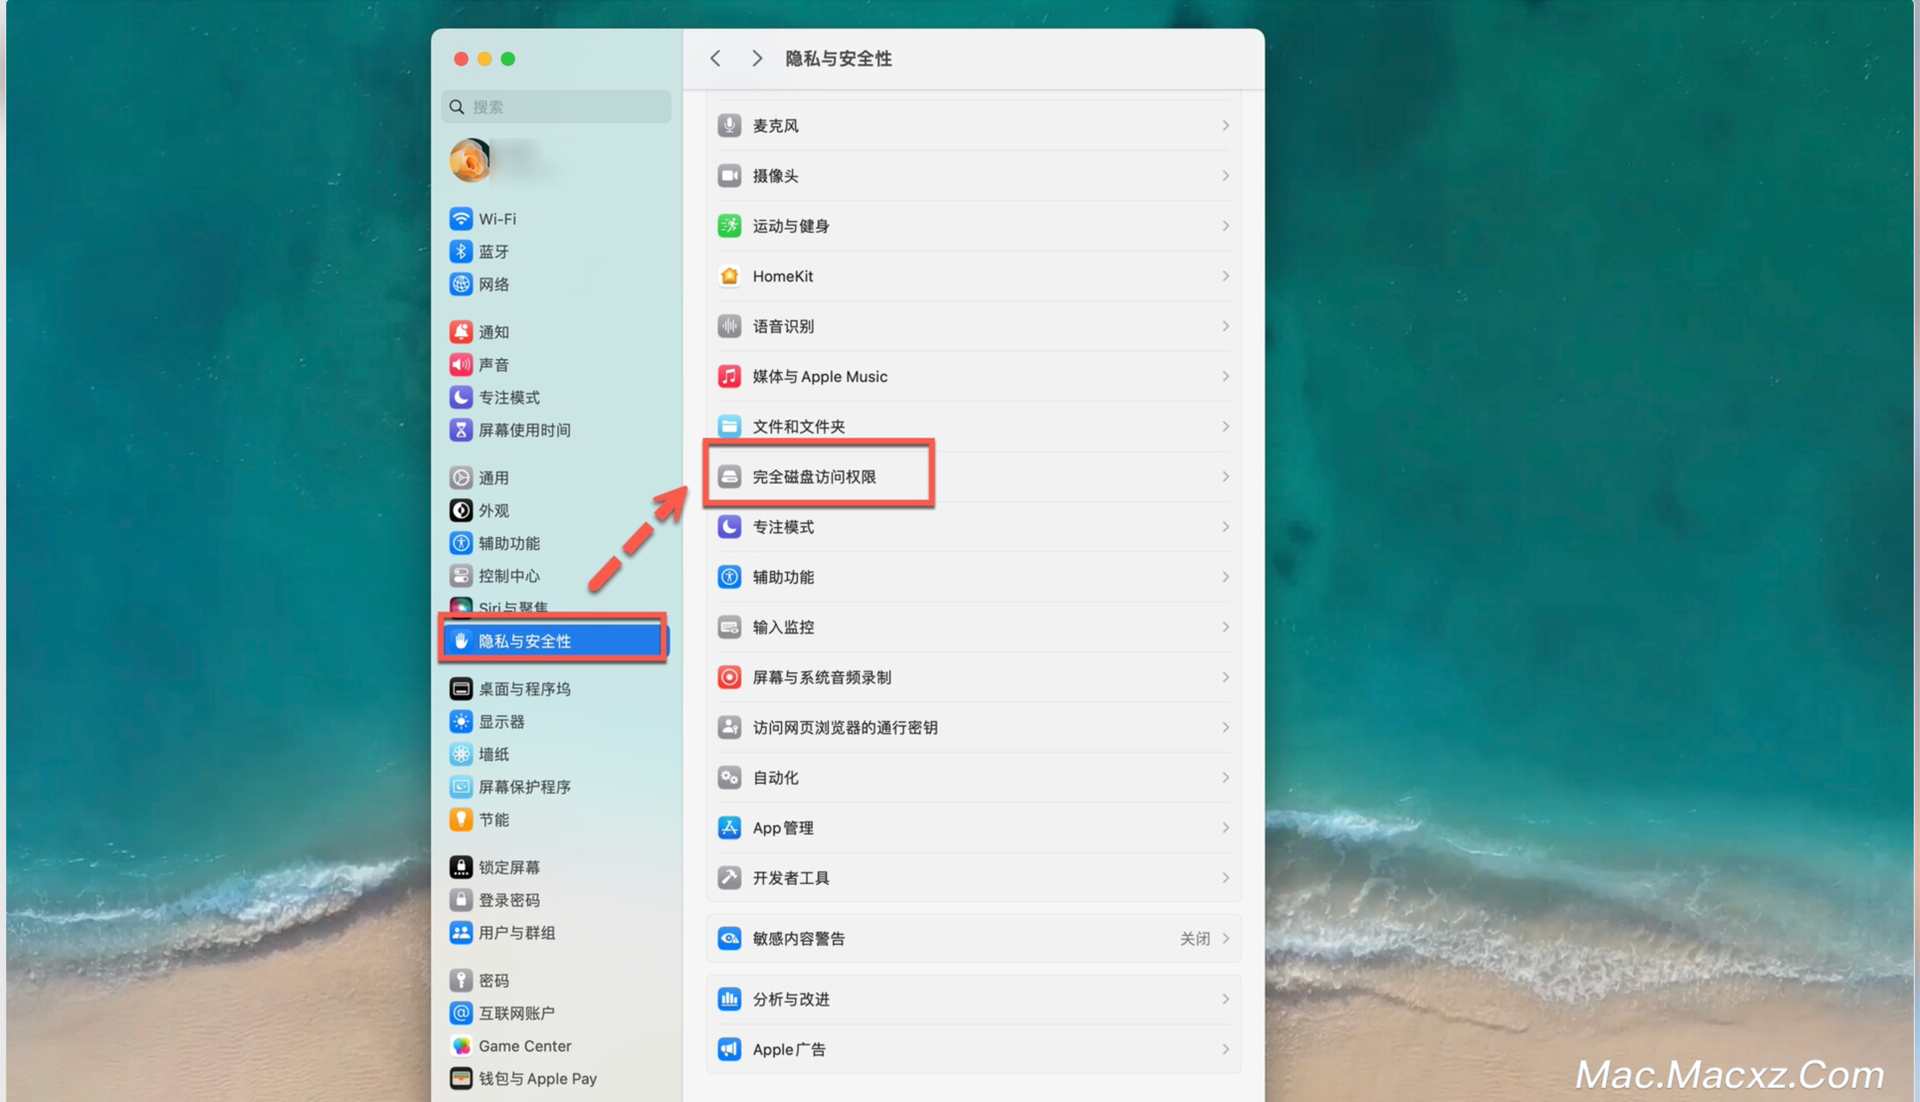Select 桌面与程序坞 in the sidebar
This screenshot has width=1920, height=1102.
(x=523, y=689)
